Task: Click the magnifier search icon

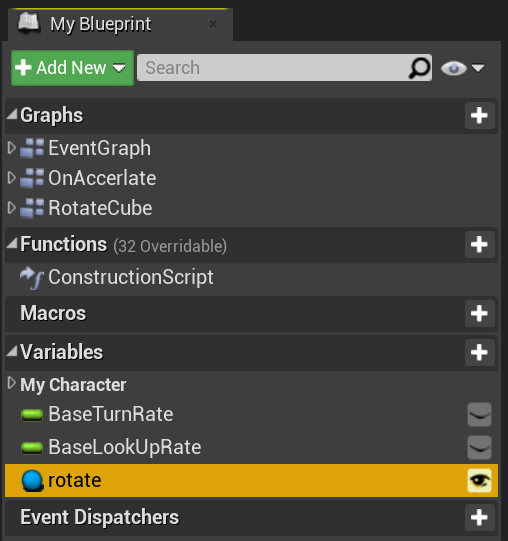Action: pos(419,68)
